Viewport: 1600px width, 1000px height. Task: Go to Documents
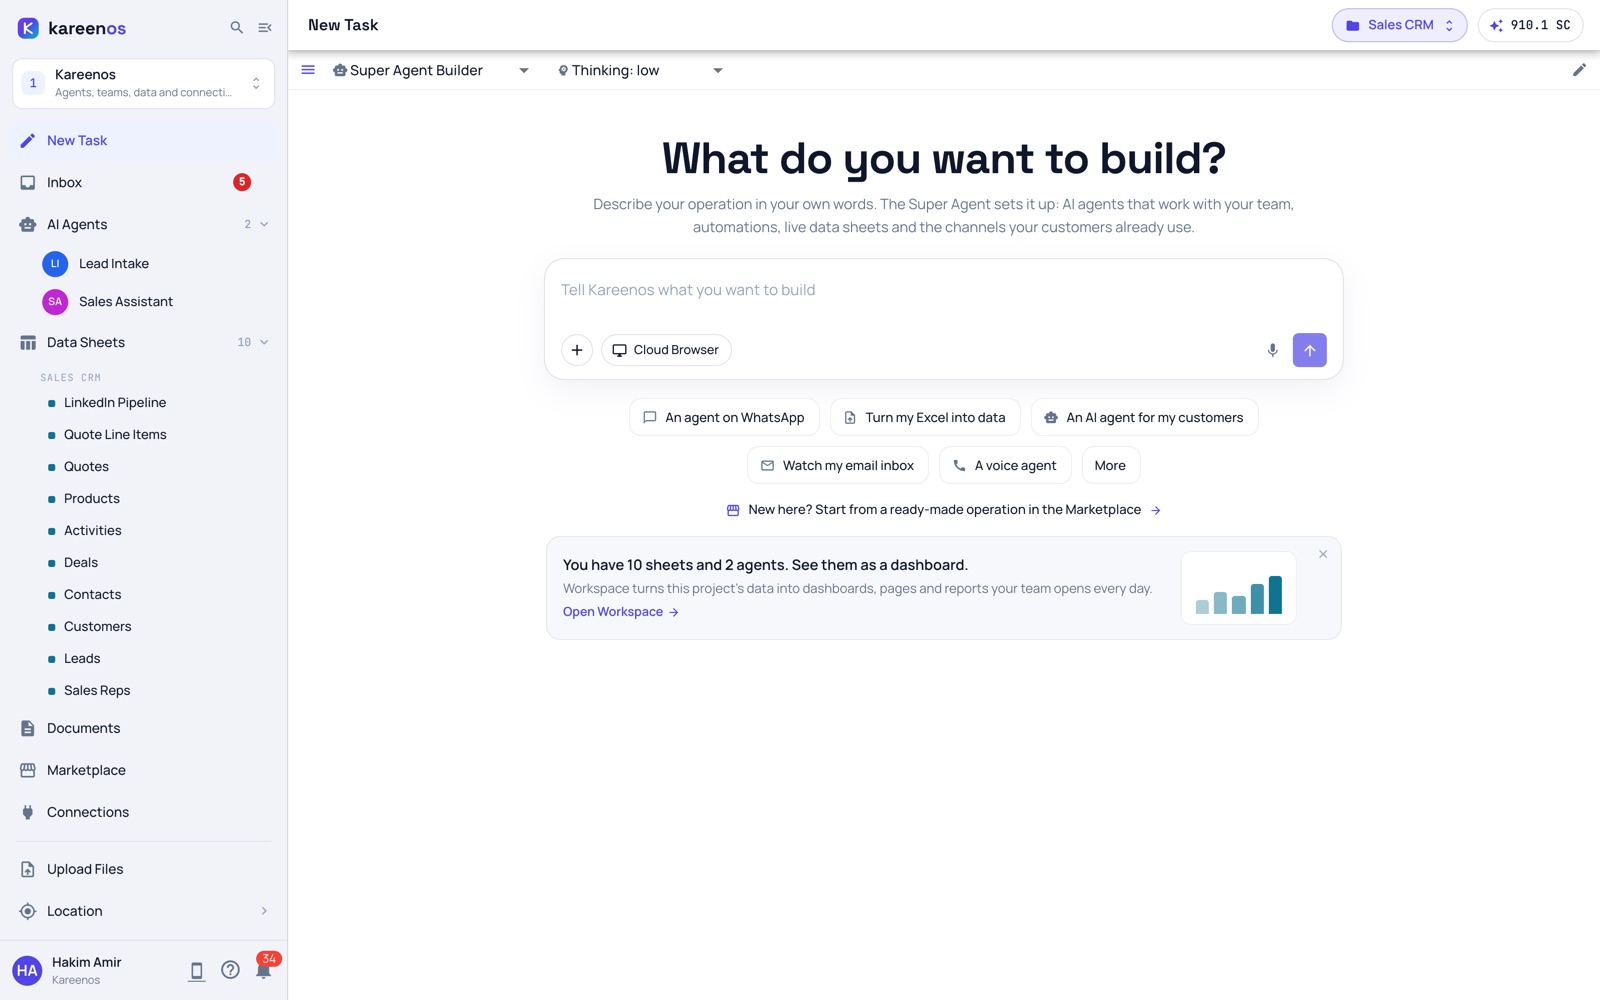pos(143,729)
